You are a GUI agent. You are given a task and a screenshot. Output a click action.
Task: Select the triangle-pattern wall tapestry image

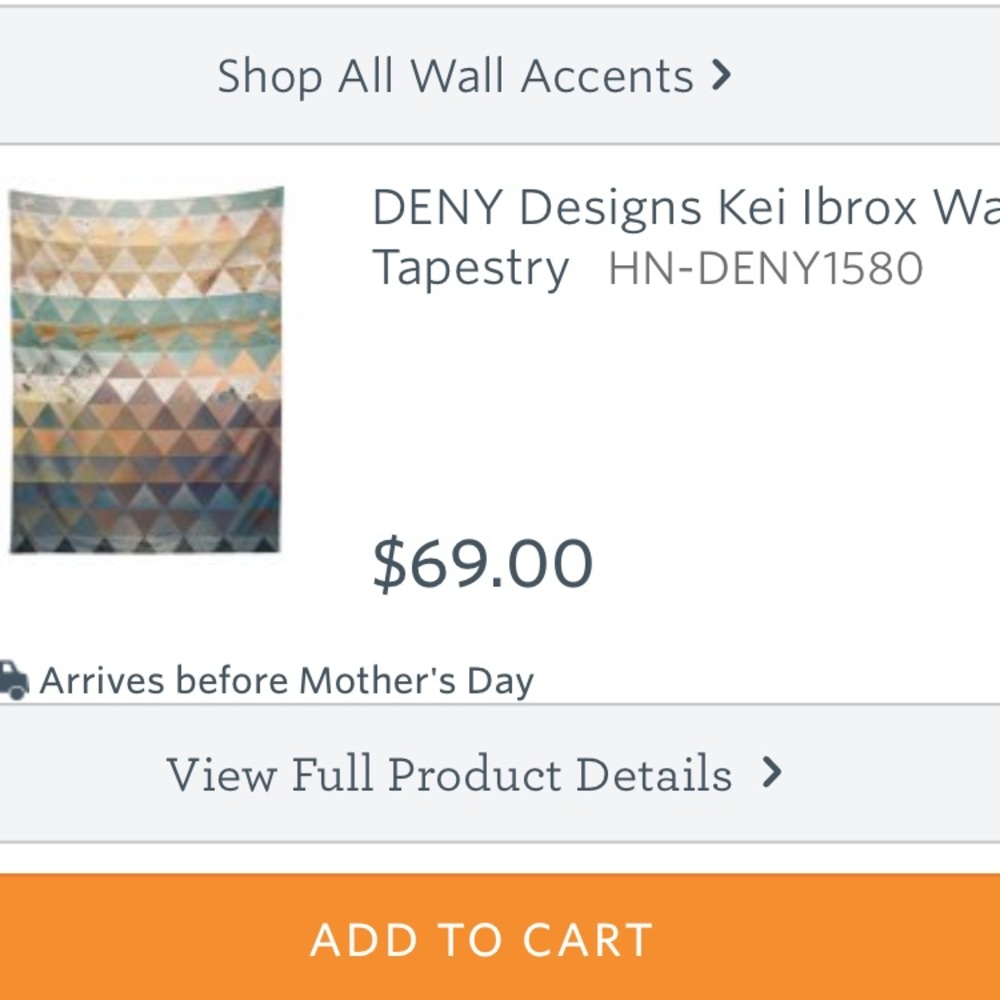(x=145, y=370)
